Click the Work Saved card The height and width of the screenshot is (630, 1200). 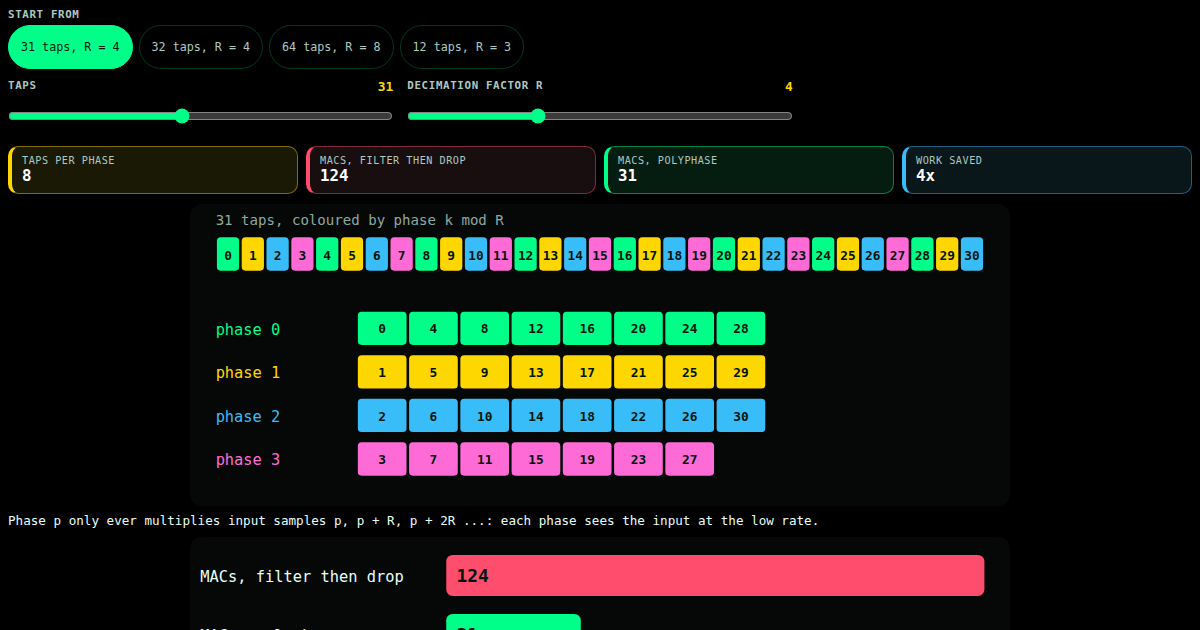[1047, 170]
